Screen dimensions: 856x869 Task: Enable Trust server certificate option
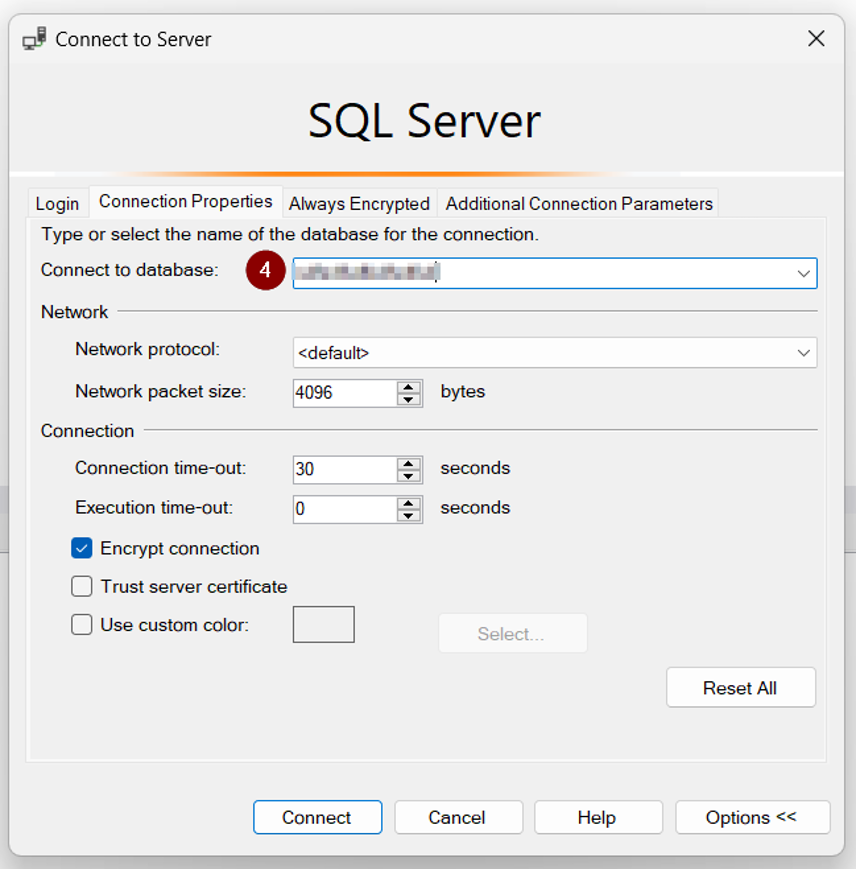click(82, 587)
